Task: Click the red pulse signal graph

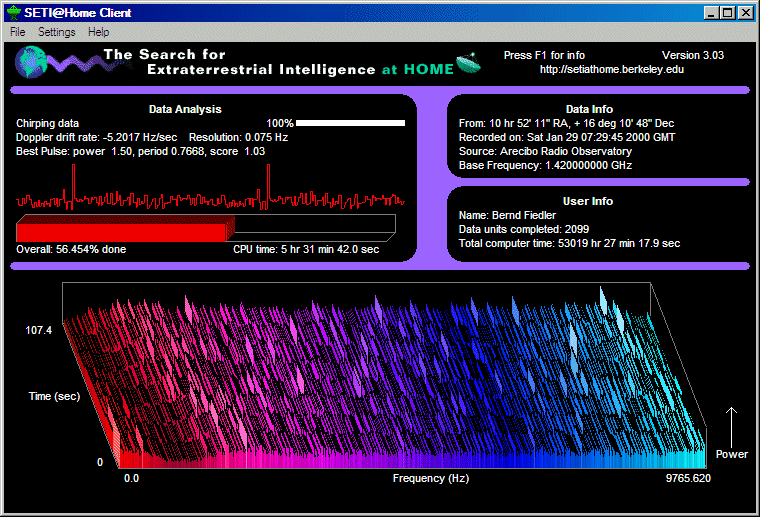Action: (210, 187)
